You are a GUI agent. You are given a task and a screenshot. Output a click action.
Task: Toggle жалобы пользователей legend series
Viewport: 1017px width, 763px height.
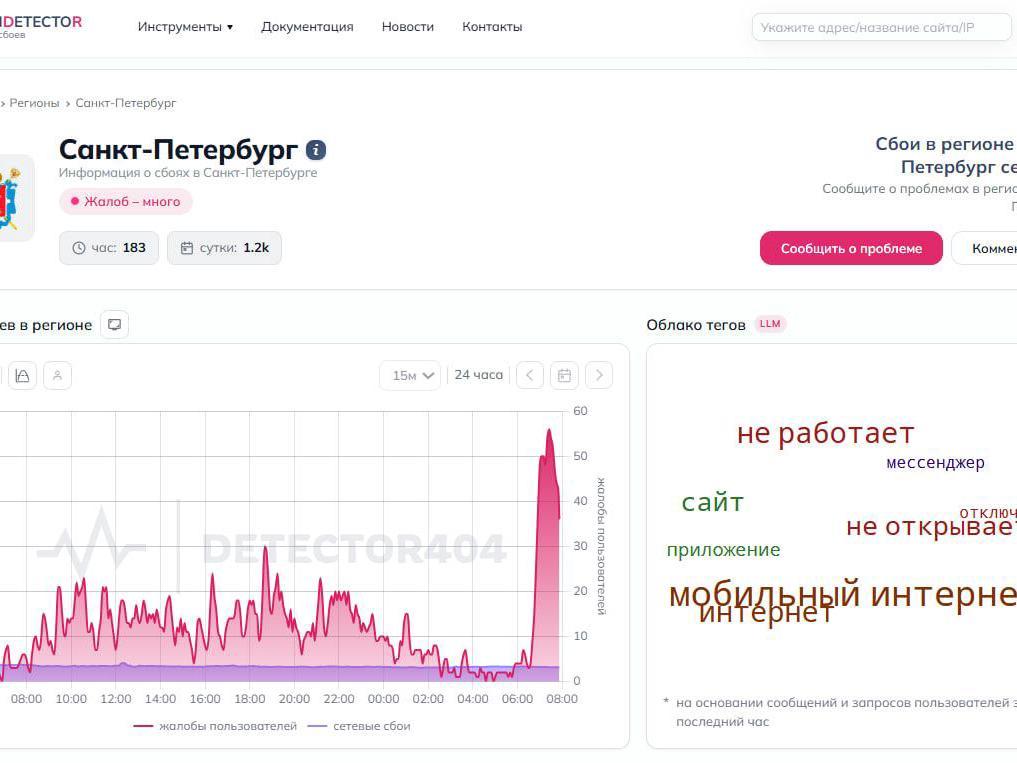coord(215,726)
